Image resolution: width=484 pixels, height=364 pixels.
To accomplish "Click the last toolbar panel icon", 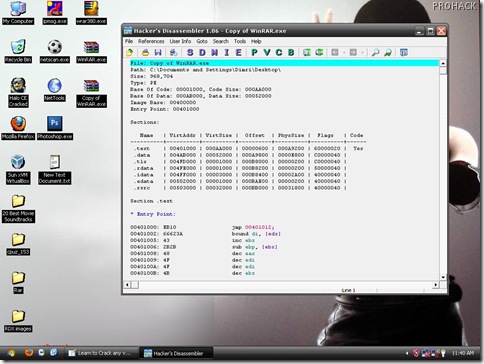I will pos(404,52).
